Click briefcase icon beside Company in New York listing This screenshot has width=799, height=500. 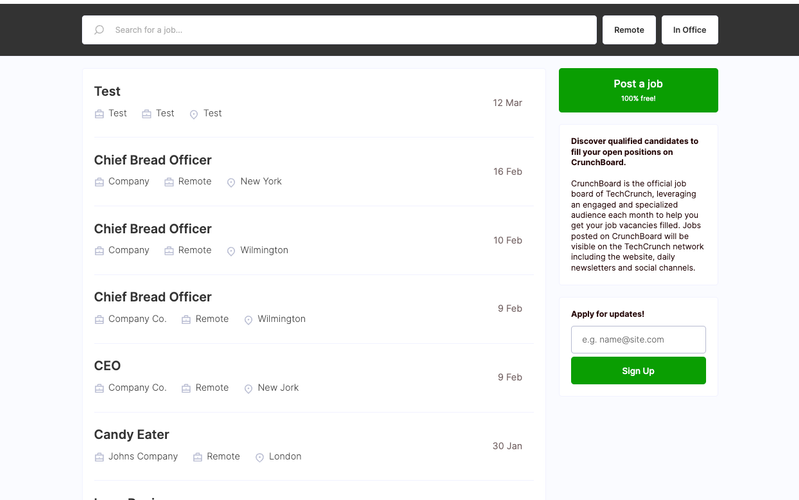coord(99,182)
